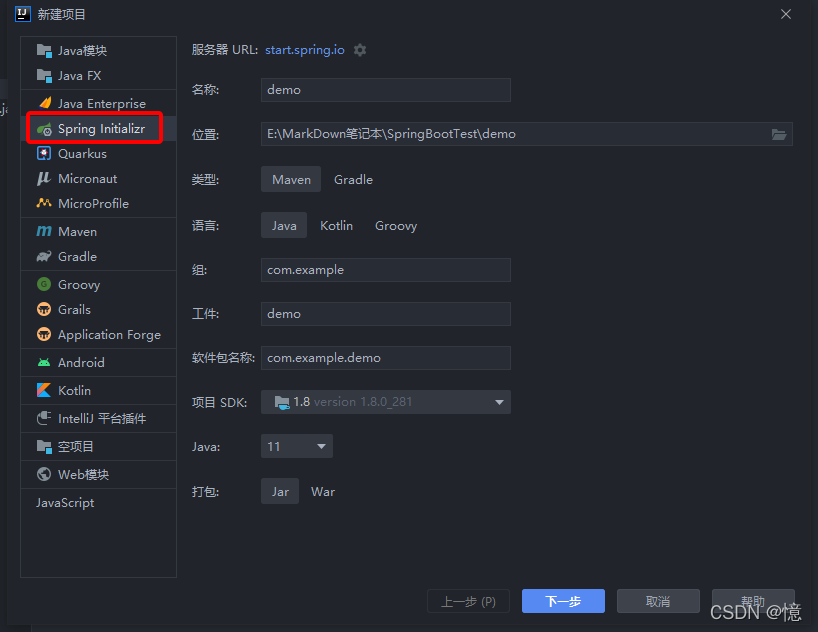
Task: Select the Gradle elephant icon in sidebar
Action: pyautogui.click(x=44, y=256)
